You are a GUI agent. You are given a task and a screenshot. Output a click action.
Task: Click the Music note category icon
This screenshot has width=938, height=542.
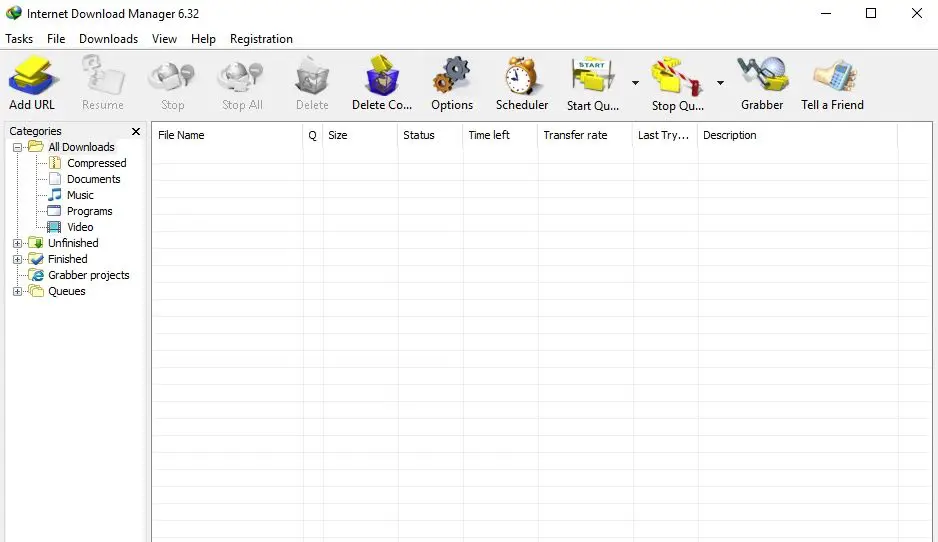click(x=54, y=195)
